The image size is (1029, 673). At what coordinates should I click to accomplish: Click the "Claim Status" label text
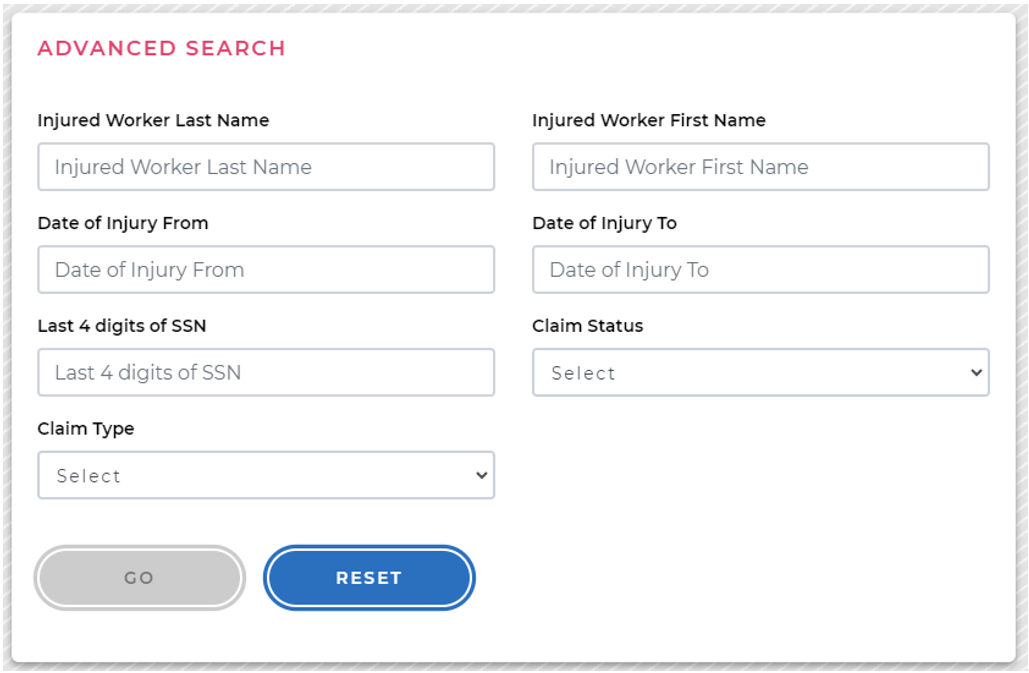[x=588, y=326]
